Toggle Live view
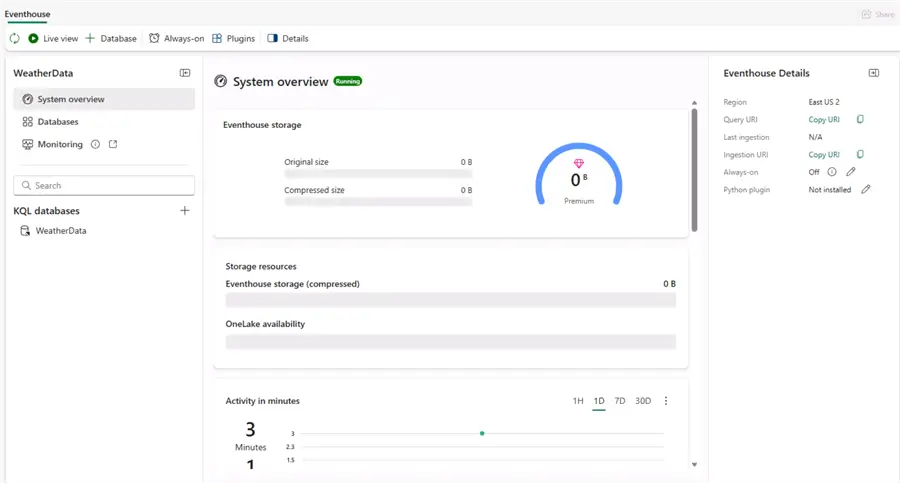The image size is (900, 483). (53, 38)
